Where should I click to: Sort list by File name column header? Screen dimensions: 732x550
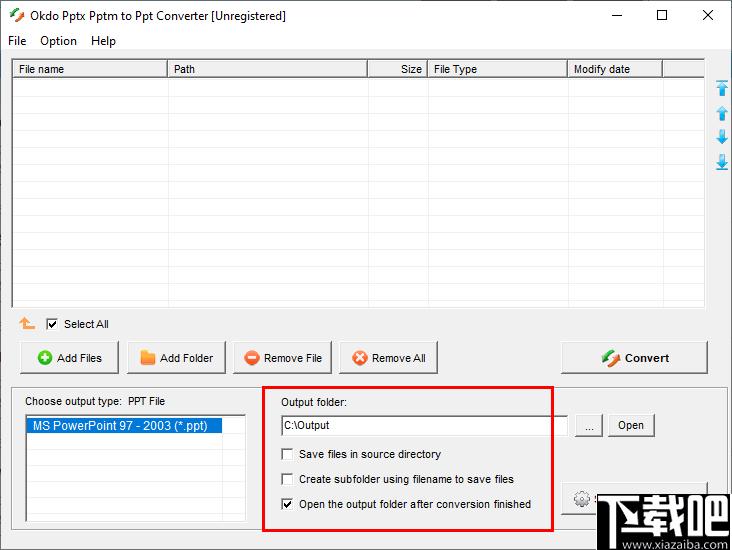click(x=90, y=69)
